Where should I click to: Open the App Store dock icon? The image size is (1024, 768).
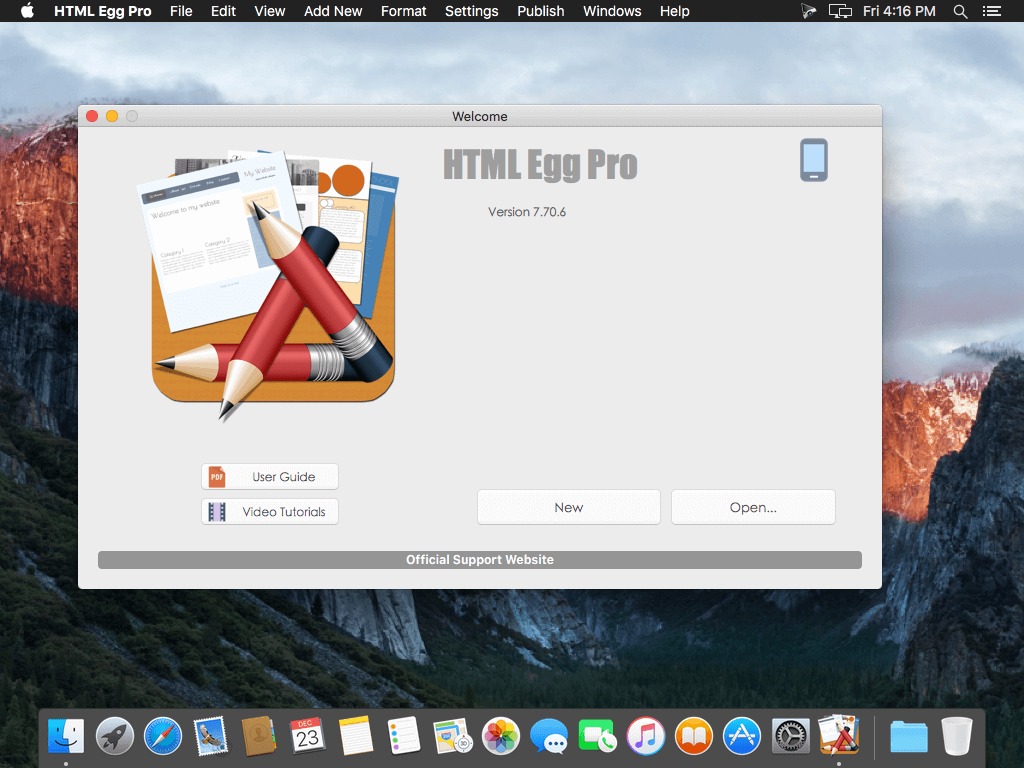[x=742, y=736]
